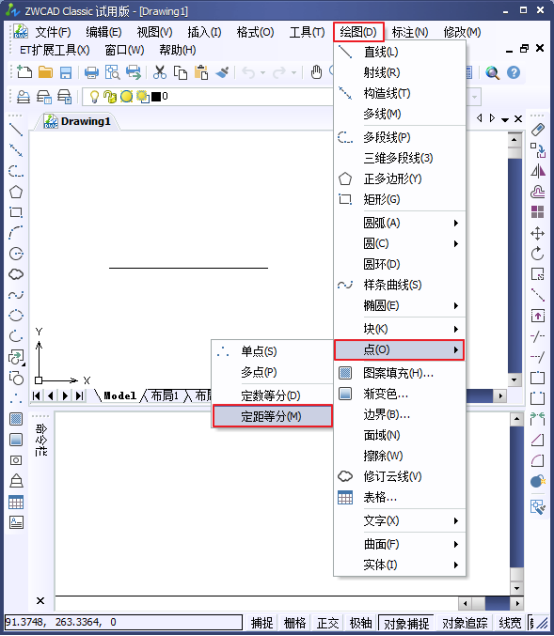Click the Match Properties brush icon

click(222, 73)
